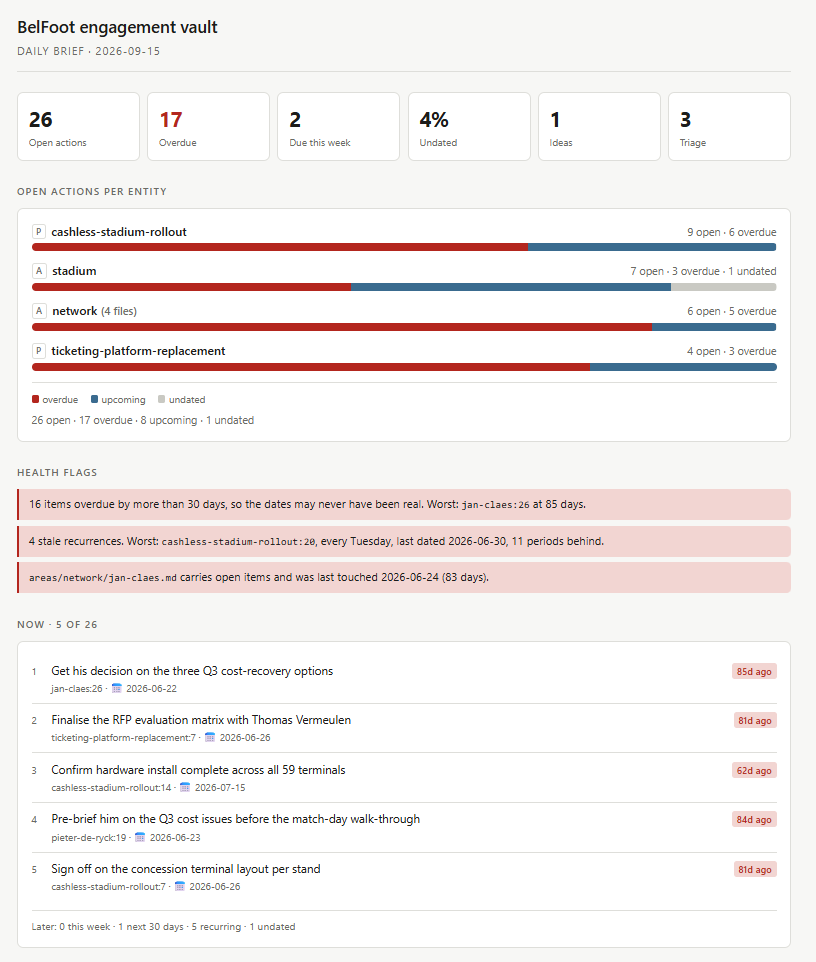Open task Sign off on concession terminal layout
This screenshot has width=816, height=962.
pos(186,869)
